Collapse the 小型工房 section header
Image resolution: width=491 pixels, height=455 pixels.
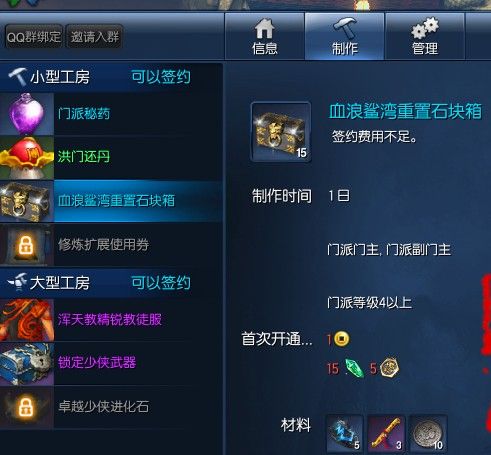tap(111, 77)
